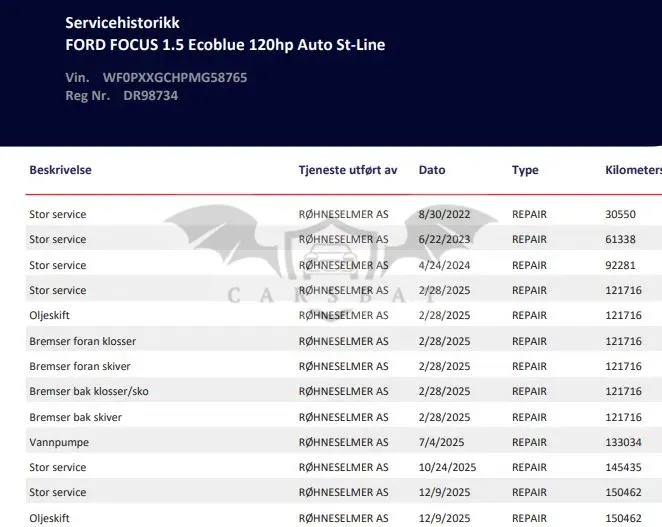Click the Kilometerstand column header
The height and width of the screenshot is (527, 662).
633,170
